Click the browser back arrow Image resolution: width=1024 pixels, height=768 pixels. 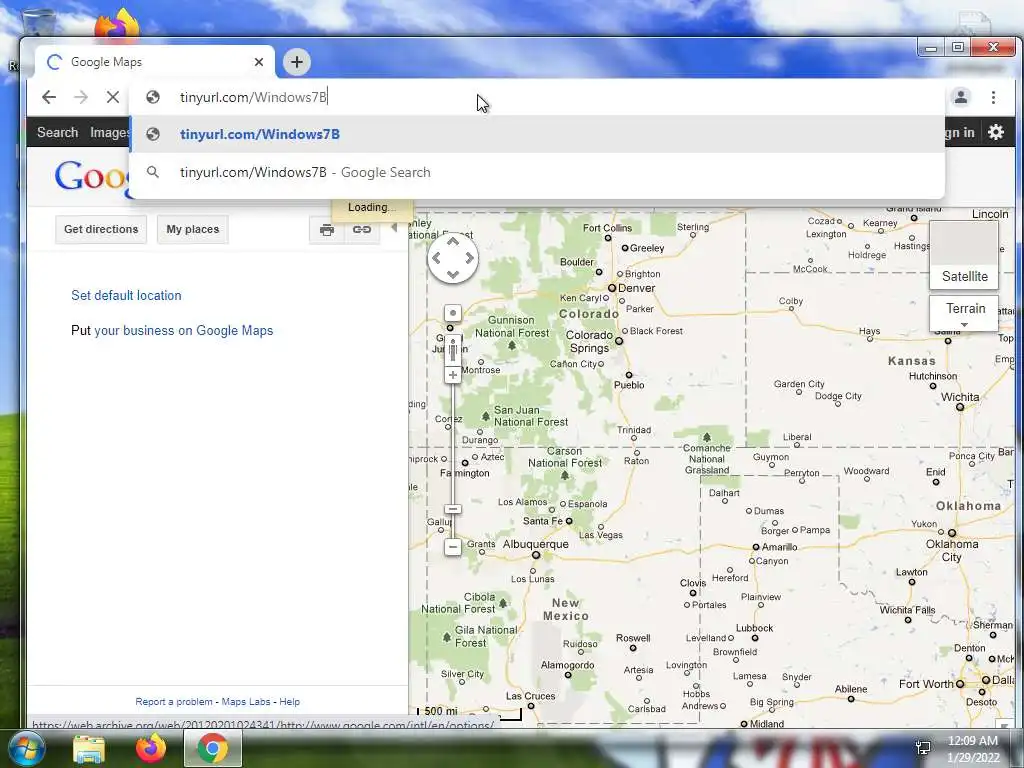(x=49, y=97)
